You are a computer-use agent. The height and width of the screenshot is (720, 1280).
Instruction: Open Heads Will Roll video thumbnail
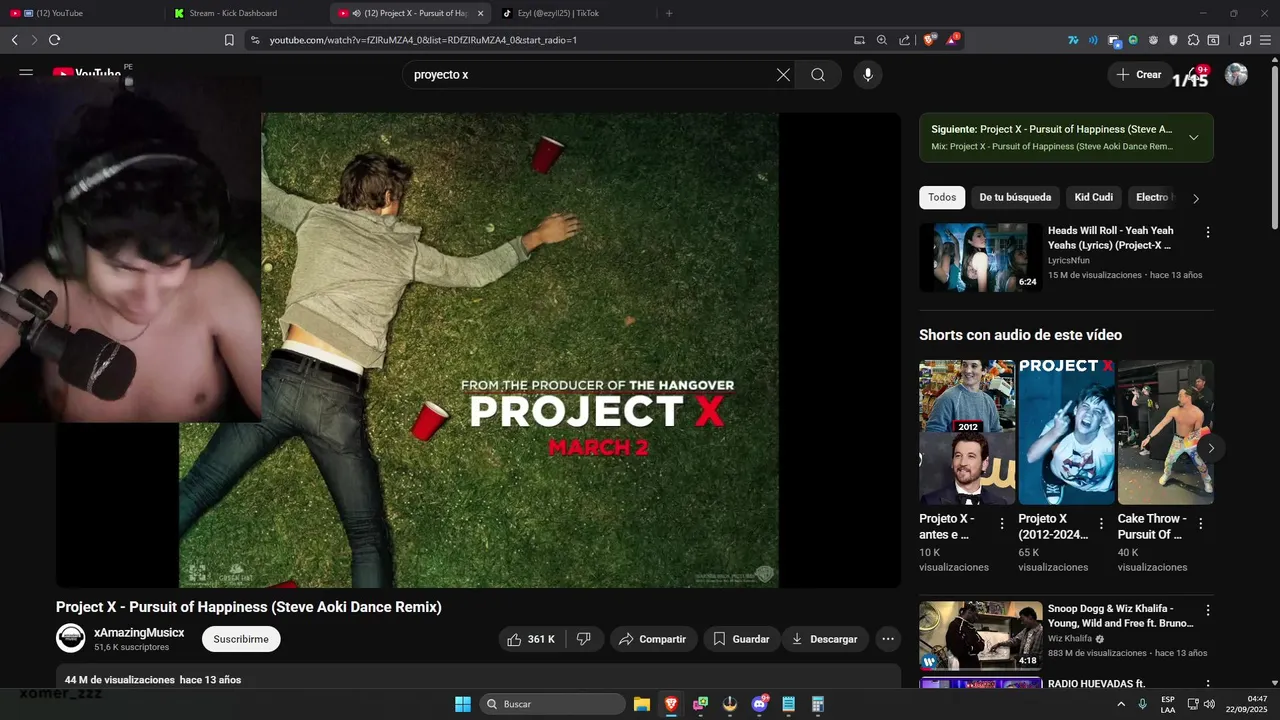click(980, 257)
